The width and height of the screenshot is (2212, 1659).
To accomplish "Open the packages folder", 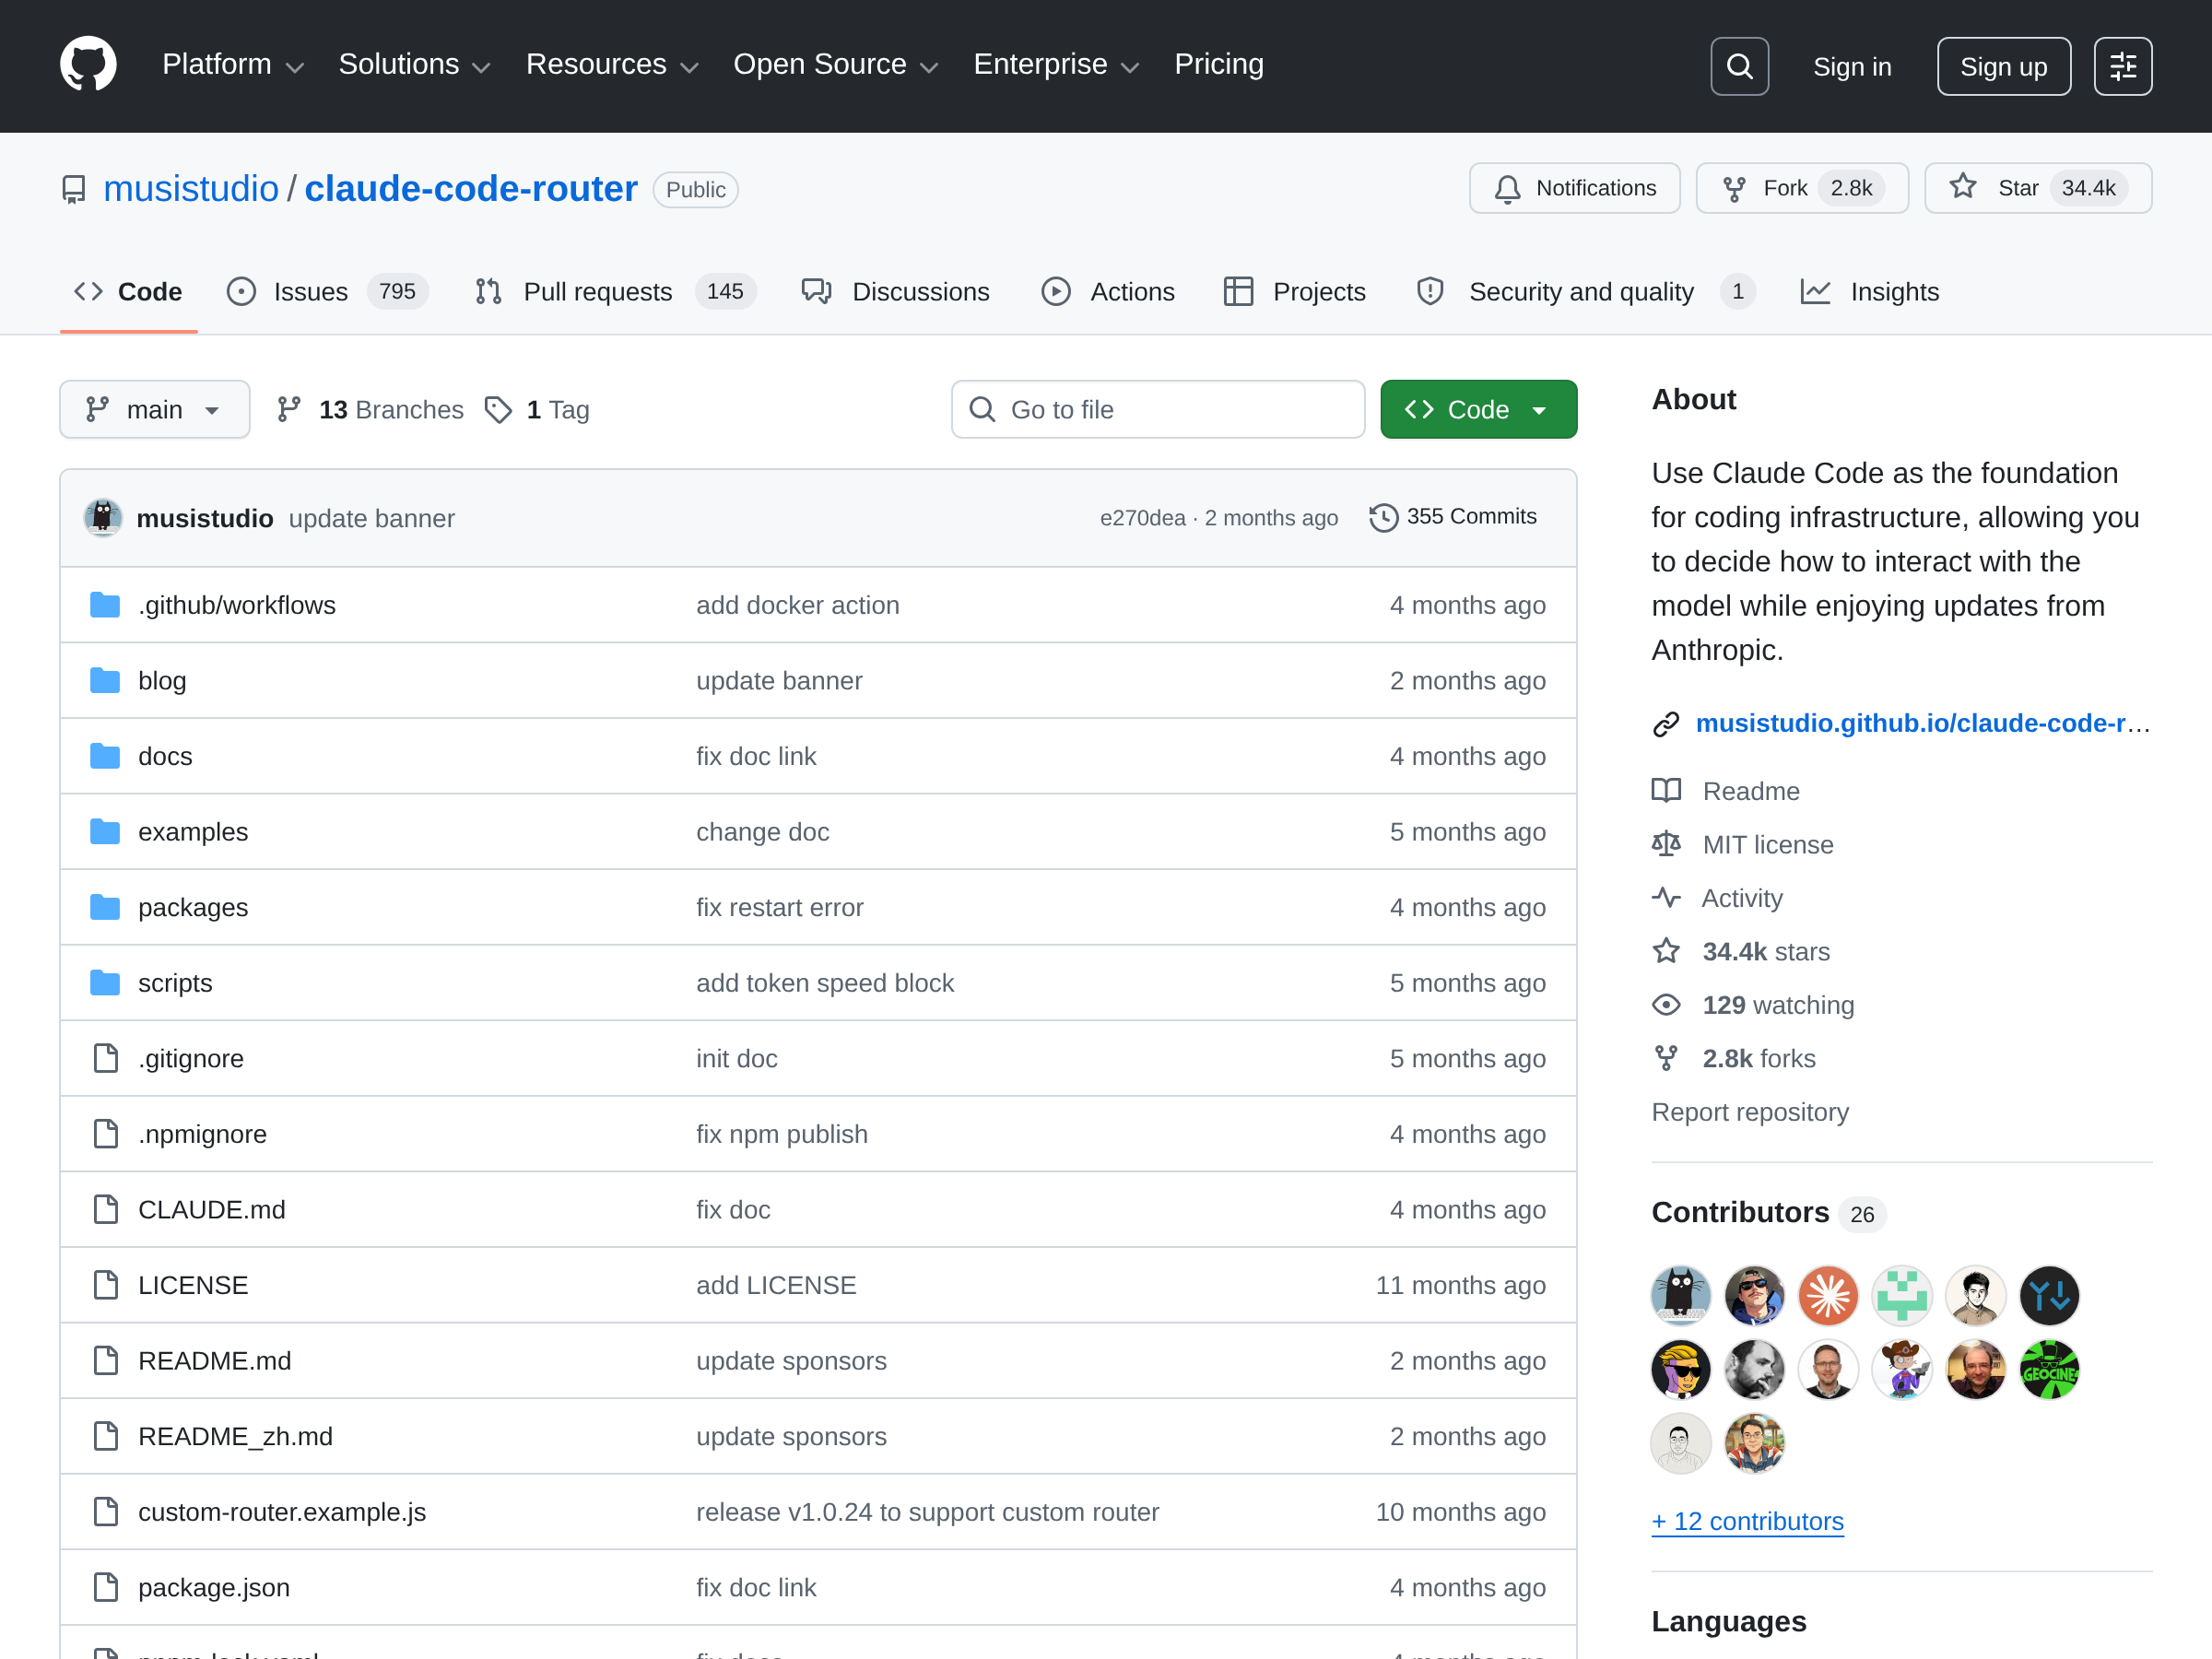I will (x=193, y=907).
